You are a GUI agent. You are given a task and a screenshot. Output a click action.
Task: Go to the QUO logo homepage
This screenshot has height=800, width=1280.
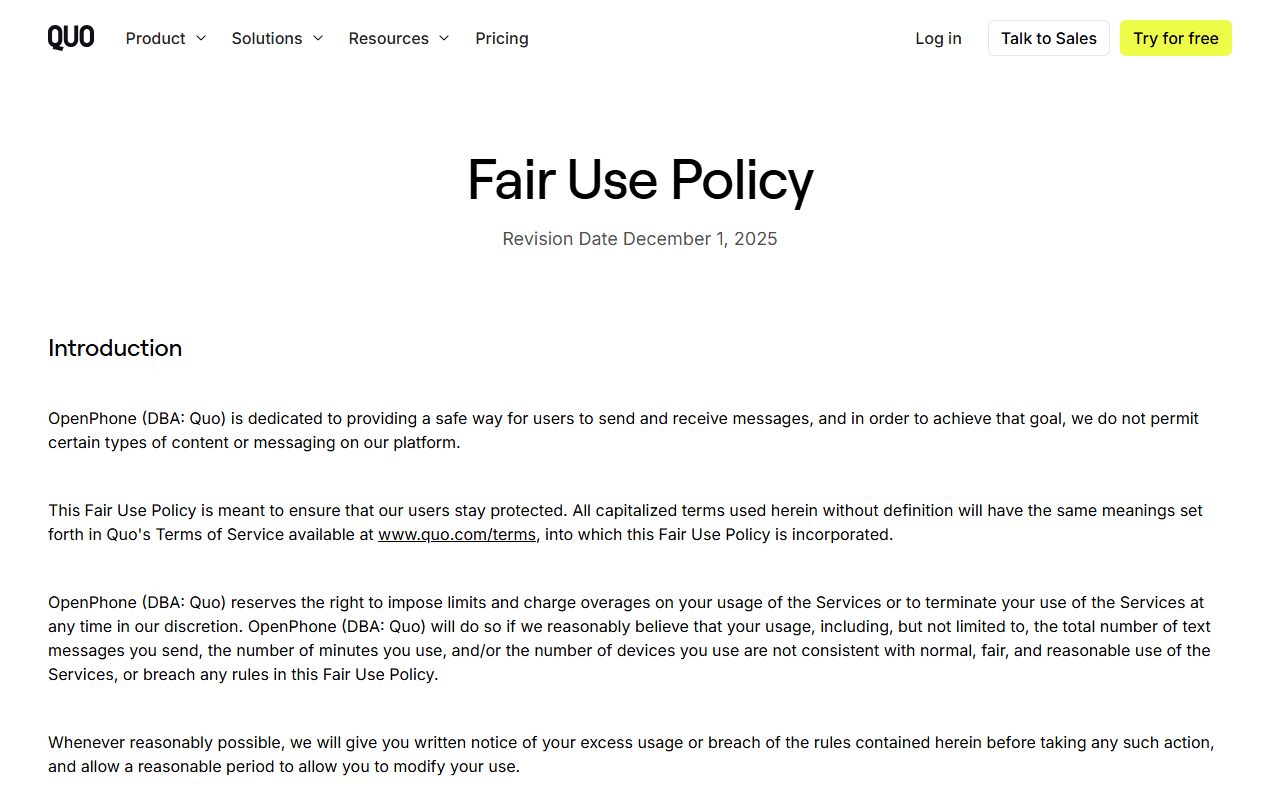[71, 38]
